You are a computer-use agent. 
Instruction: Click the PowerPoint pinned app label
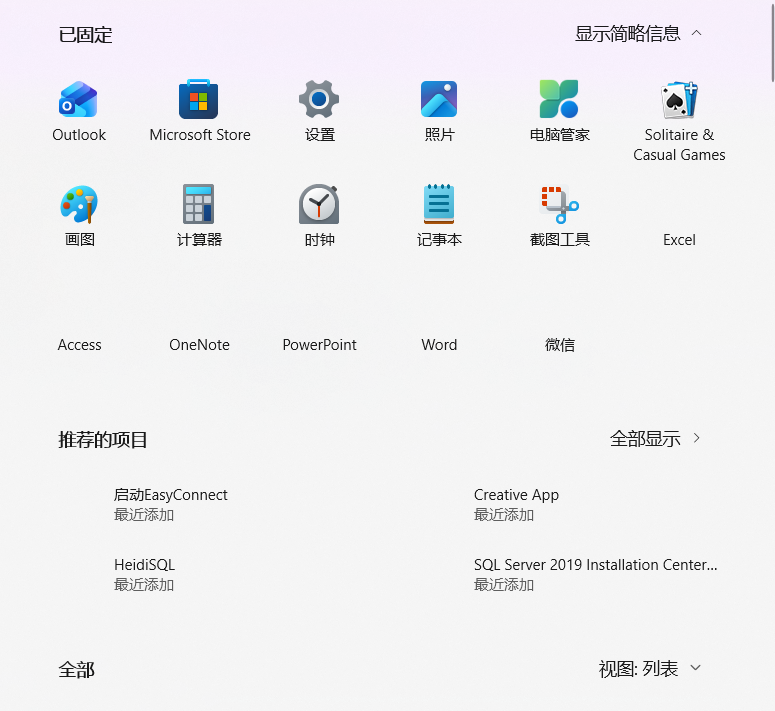tap(319, 345)
